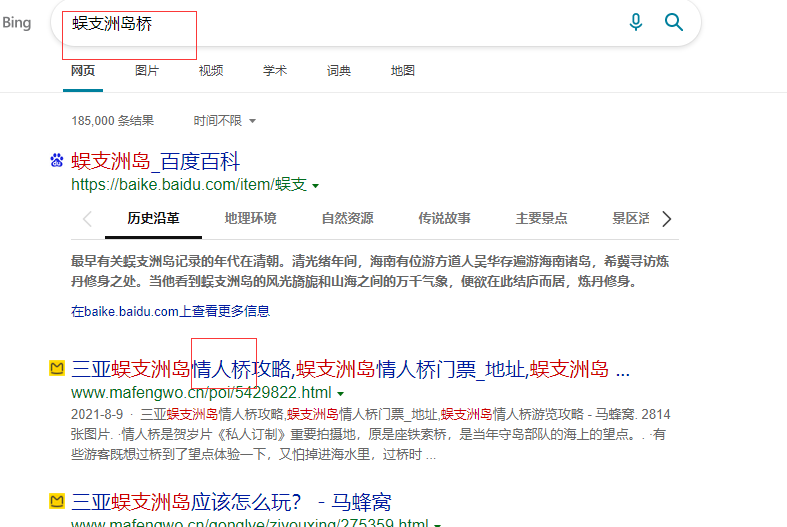This screenshot has width=787, height=527.
Task: Select the 历史沿革 section tab
Action: click(153, 218)
